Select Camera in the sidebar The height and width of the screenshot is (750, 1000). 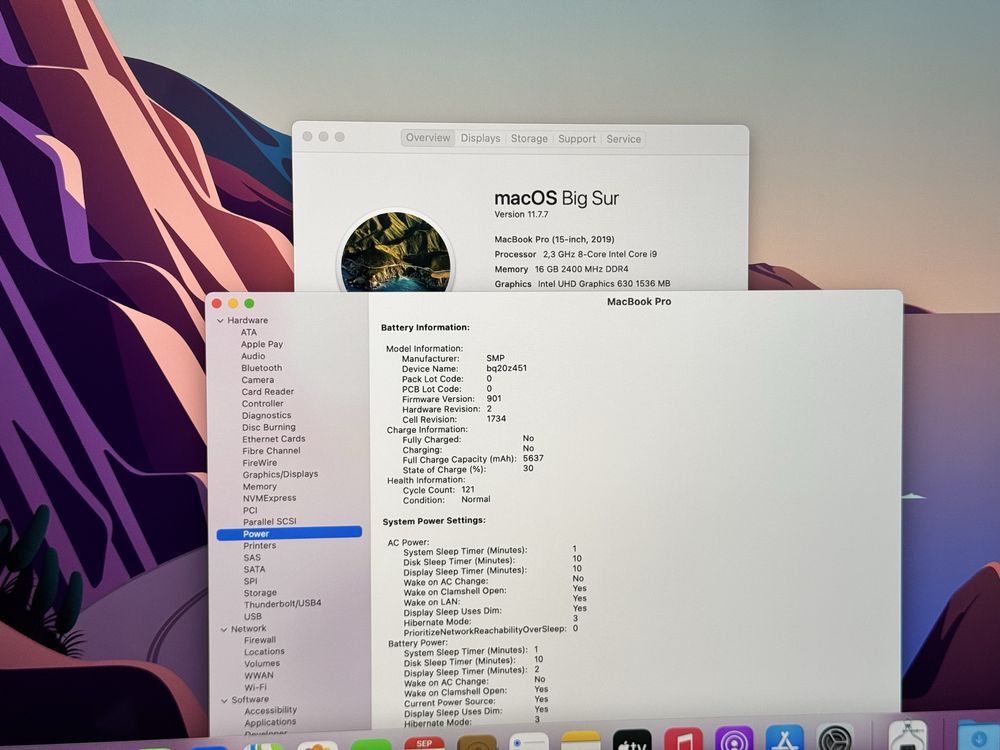pyautogui.click(x=258, y=380)
